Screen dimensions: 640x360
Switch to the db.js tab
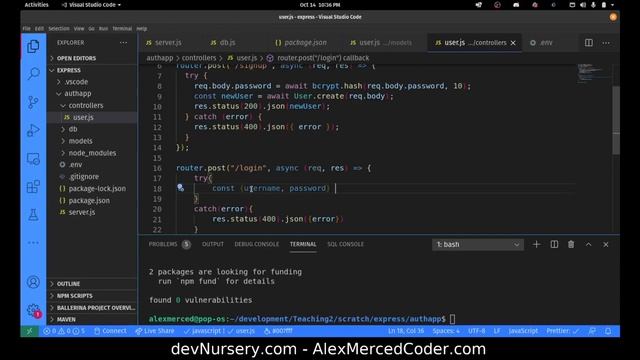click(223, 42)
